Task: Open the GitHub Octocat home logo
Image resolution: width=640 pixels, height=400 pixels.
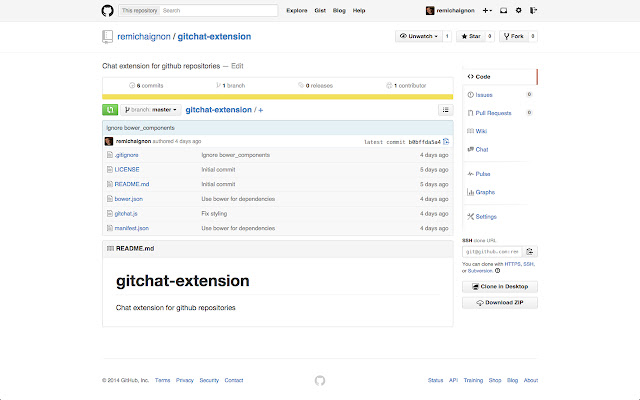Action: (107, 11)
